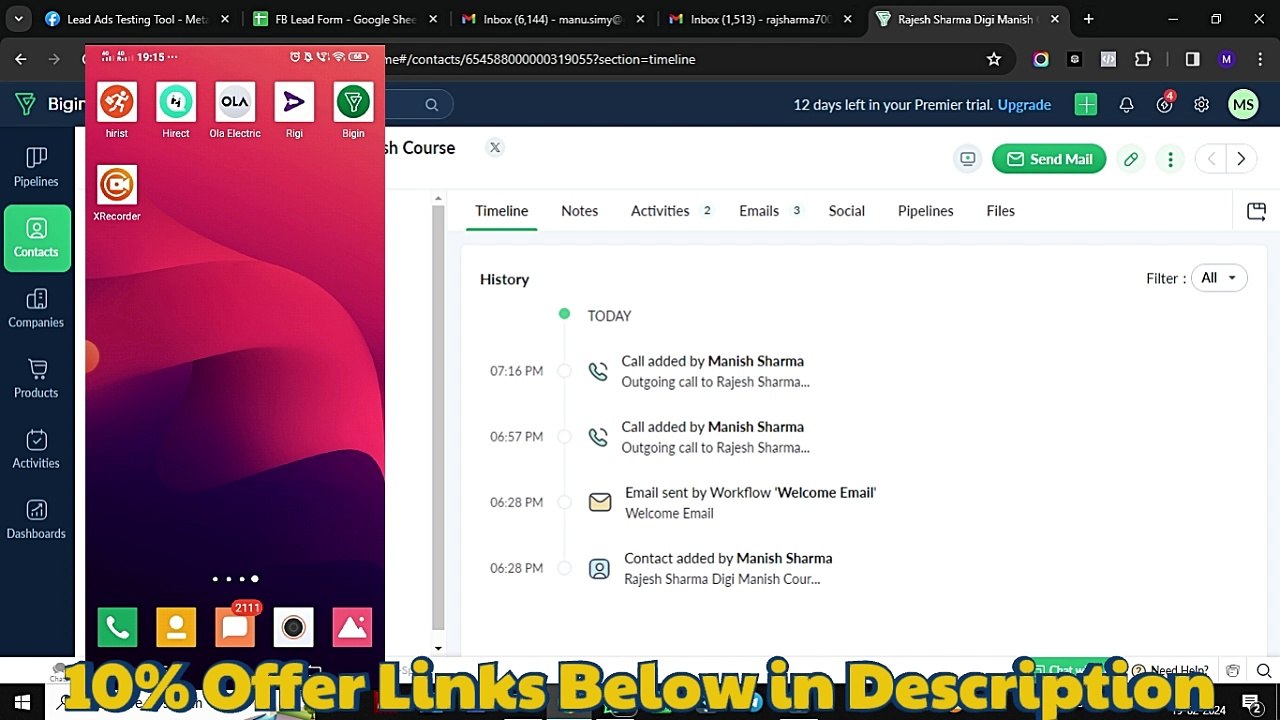The height and width of the screenshot is (720, 1280).
Task: Open the phone dialer app in dock
Action: (117, 627)
